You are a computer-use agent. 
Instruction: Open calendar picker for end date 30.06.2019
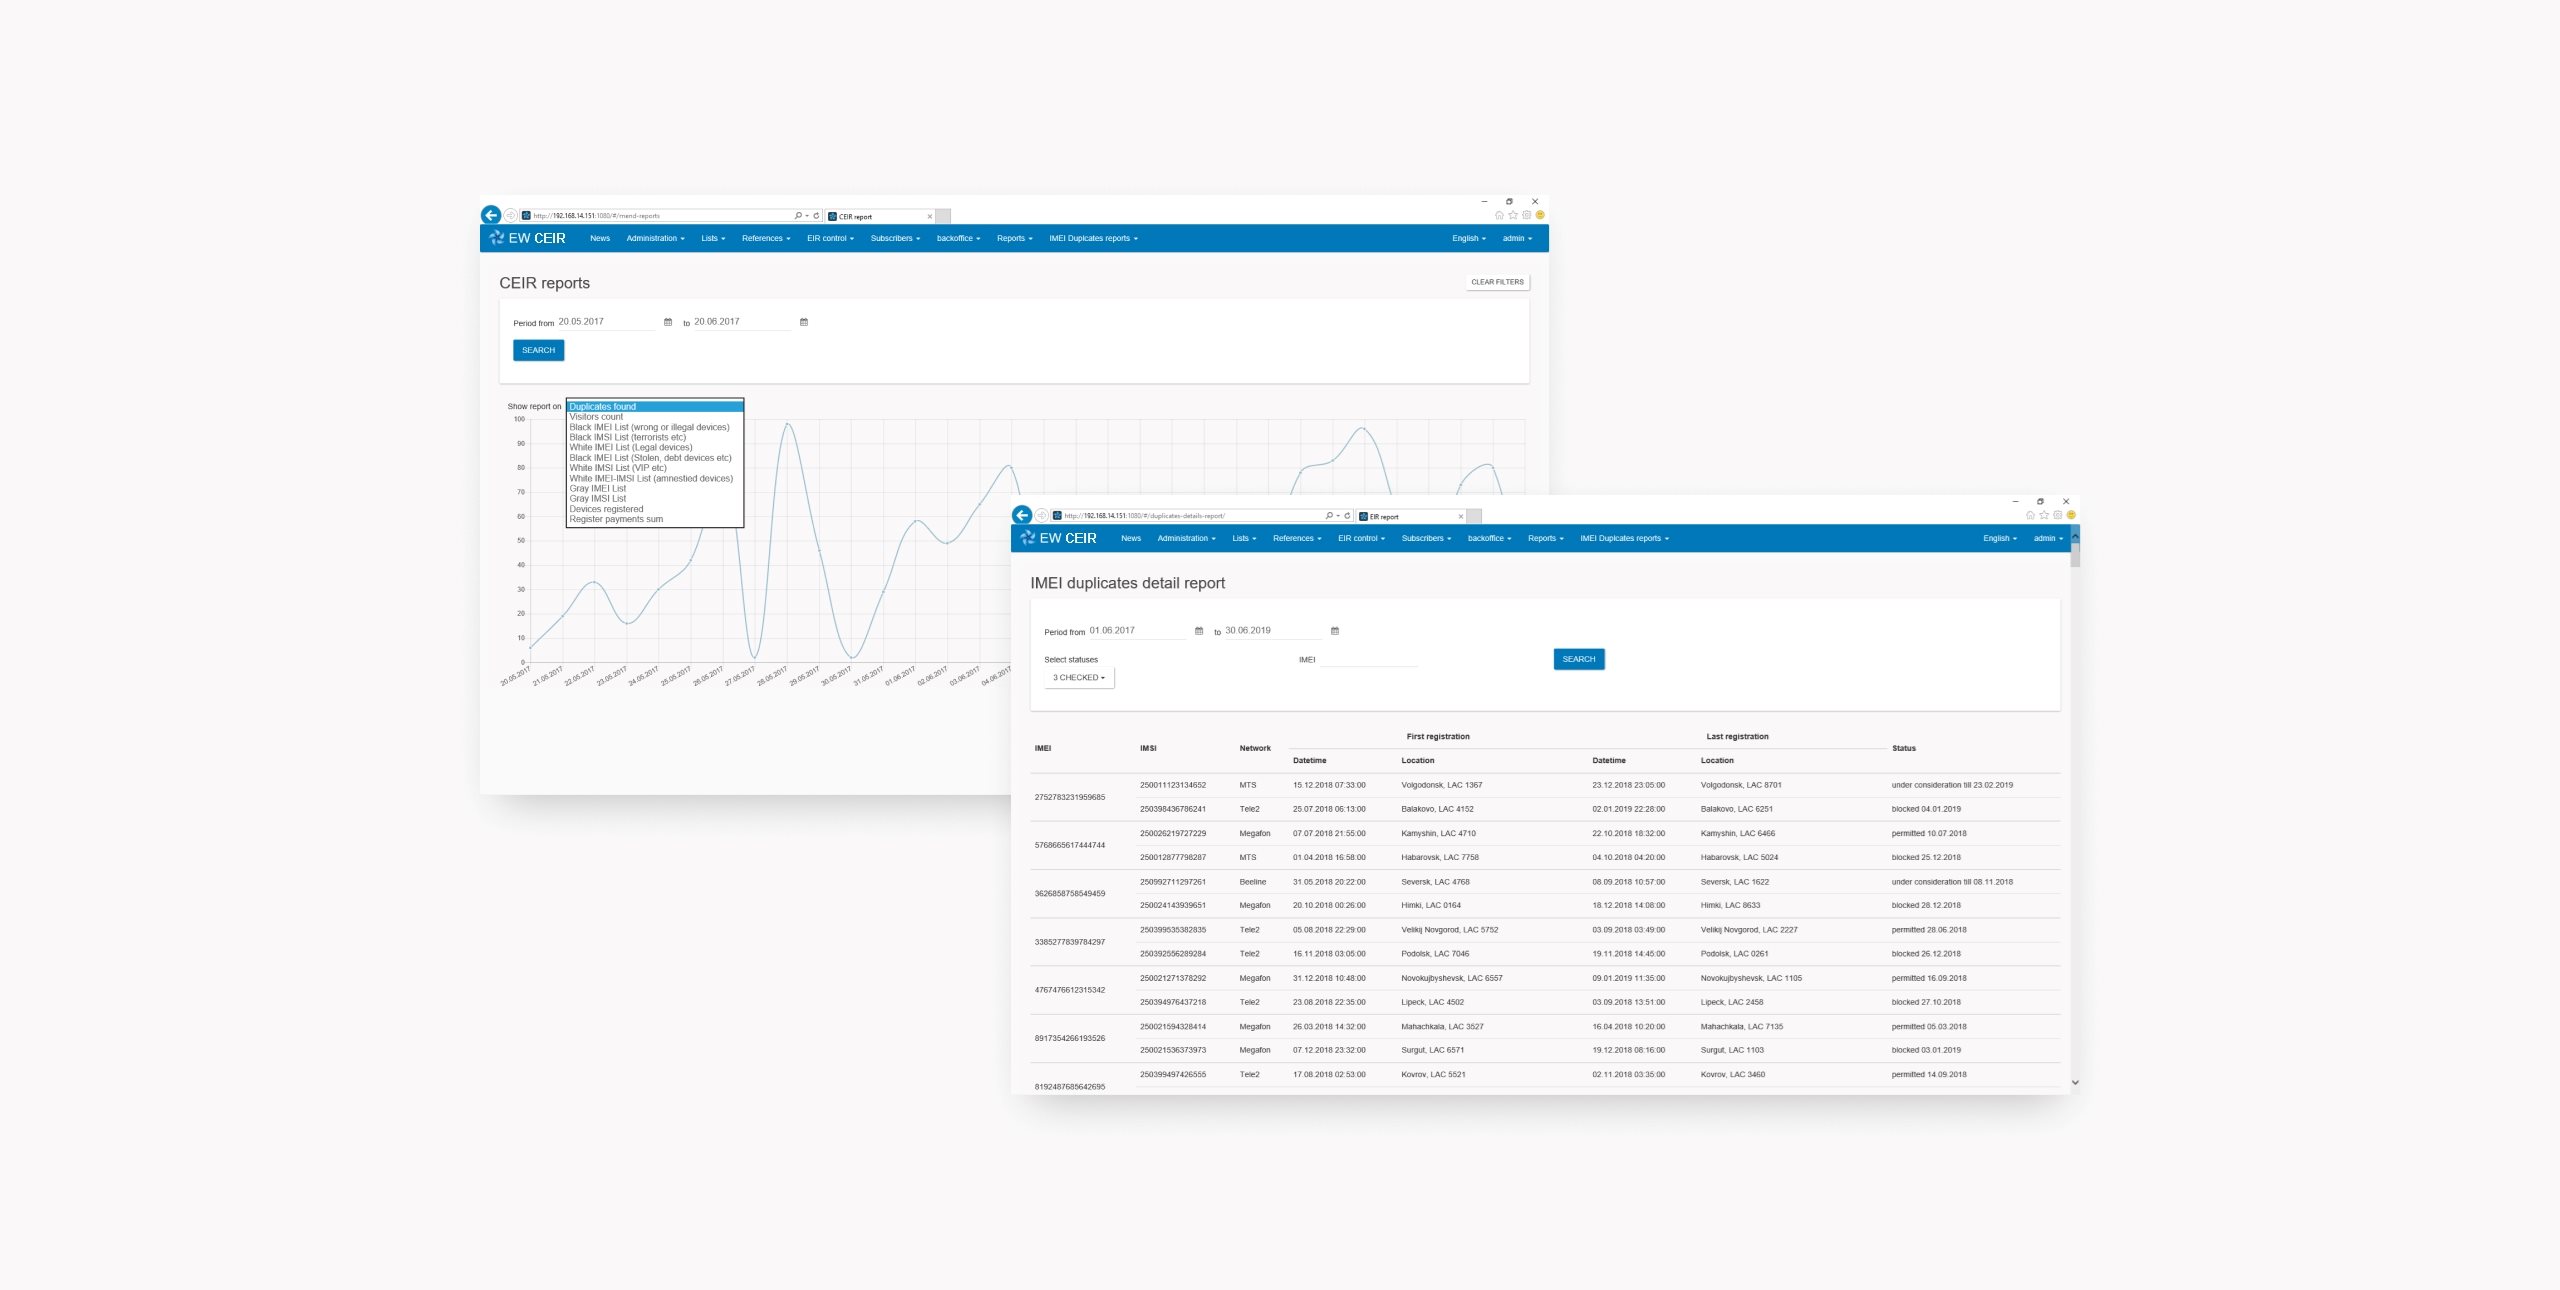pos(1335,631)
